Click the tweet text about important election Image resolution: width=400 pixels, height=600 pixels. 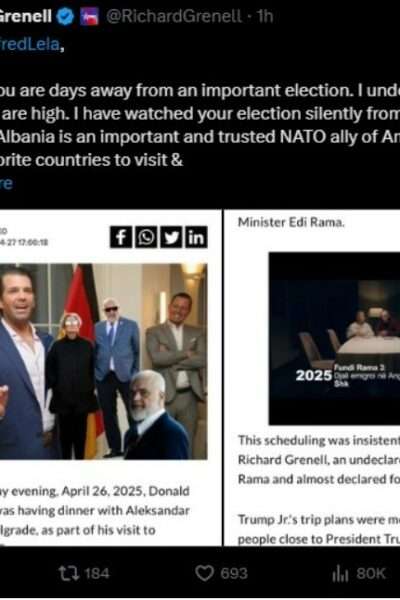tap(200, 126)
